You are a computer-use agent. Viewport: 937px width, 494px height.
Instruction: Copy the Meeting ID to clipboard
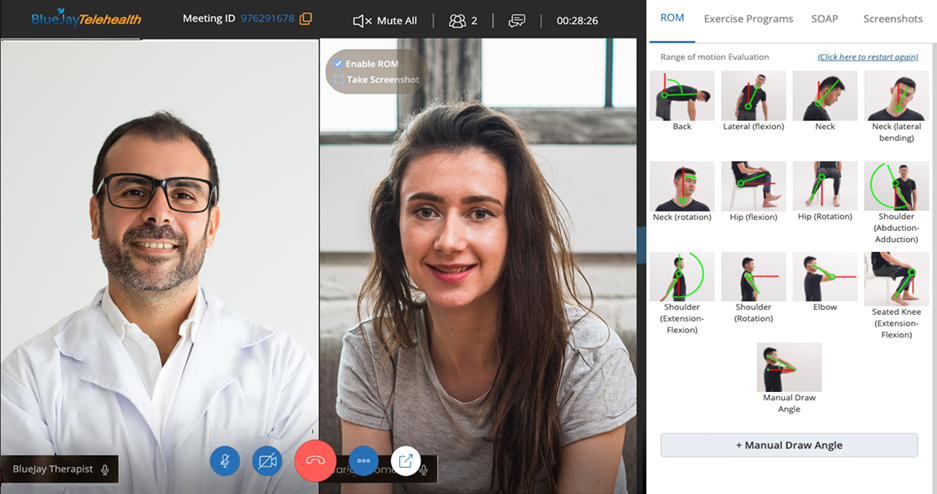click(305, 19)
